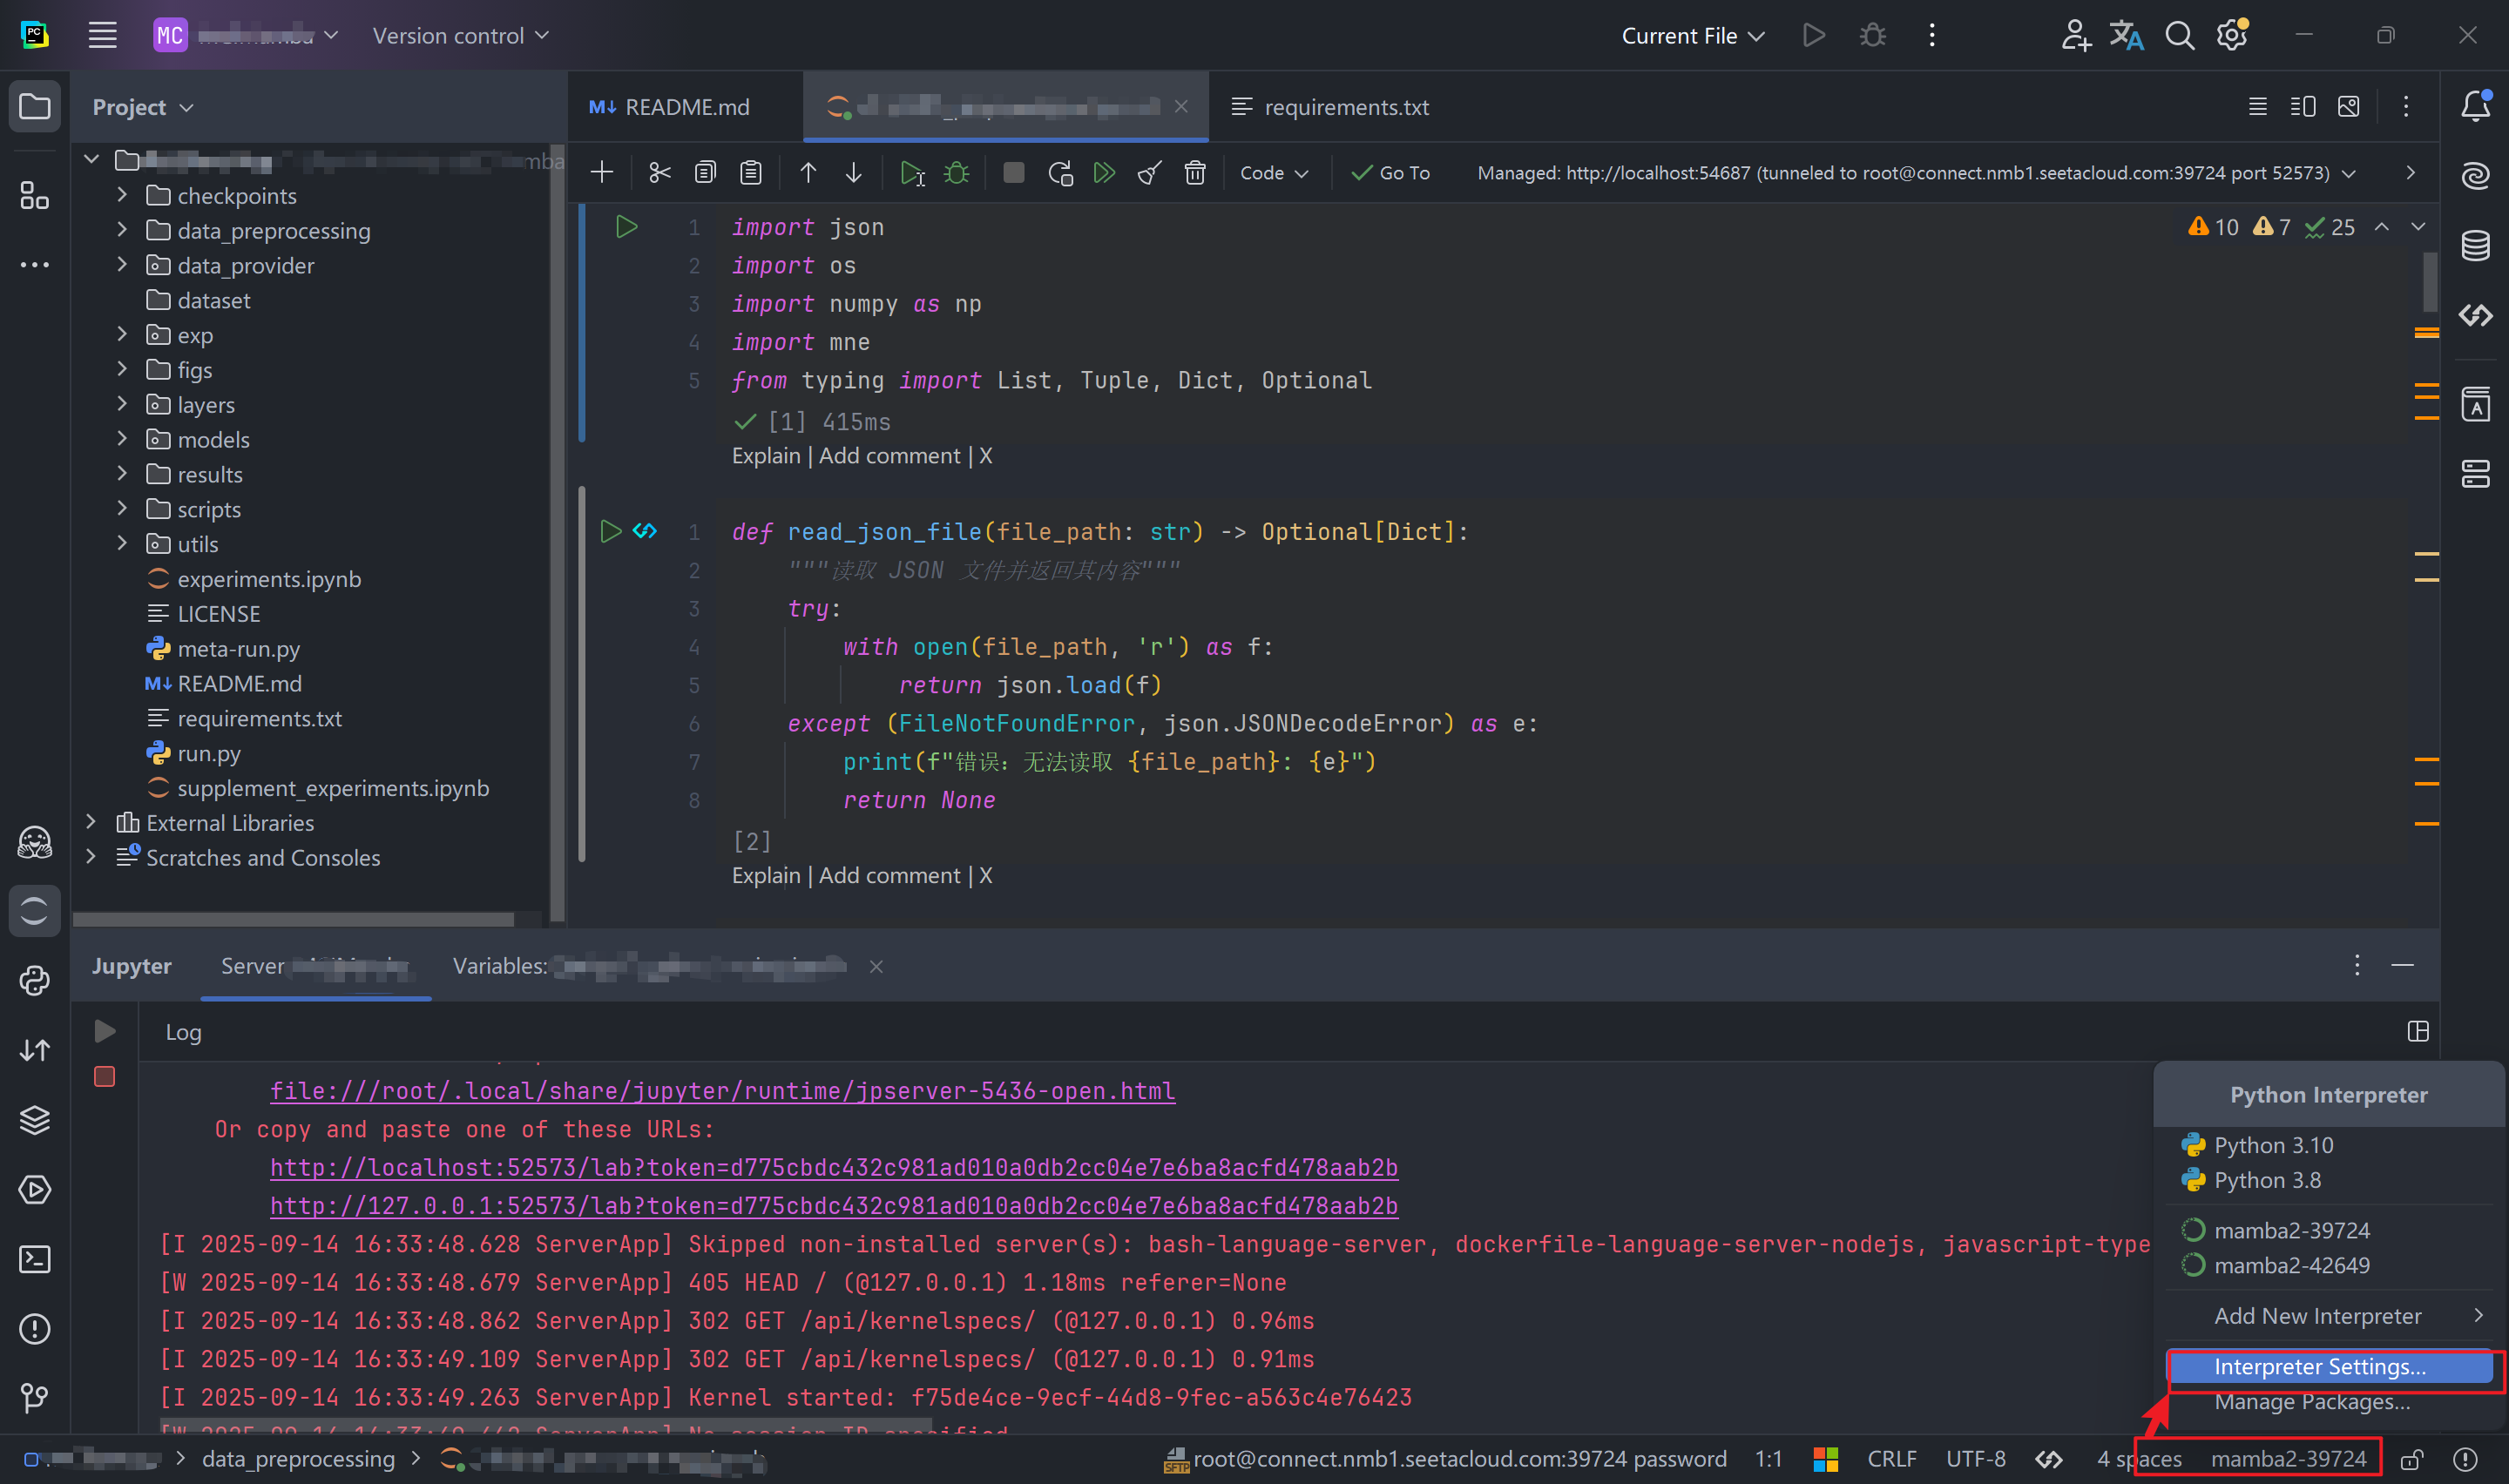Move cell up with up arrow

click(x=808, y=173)
